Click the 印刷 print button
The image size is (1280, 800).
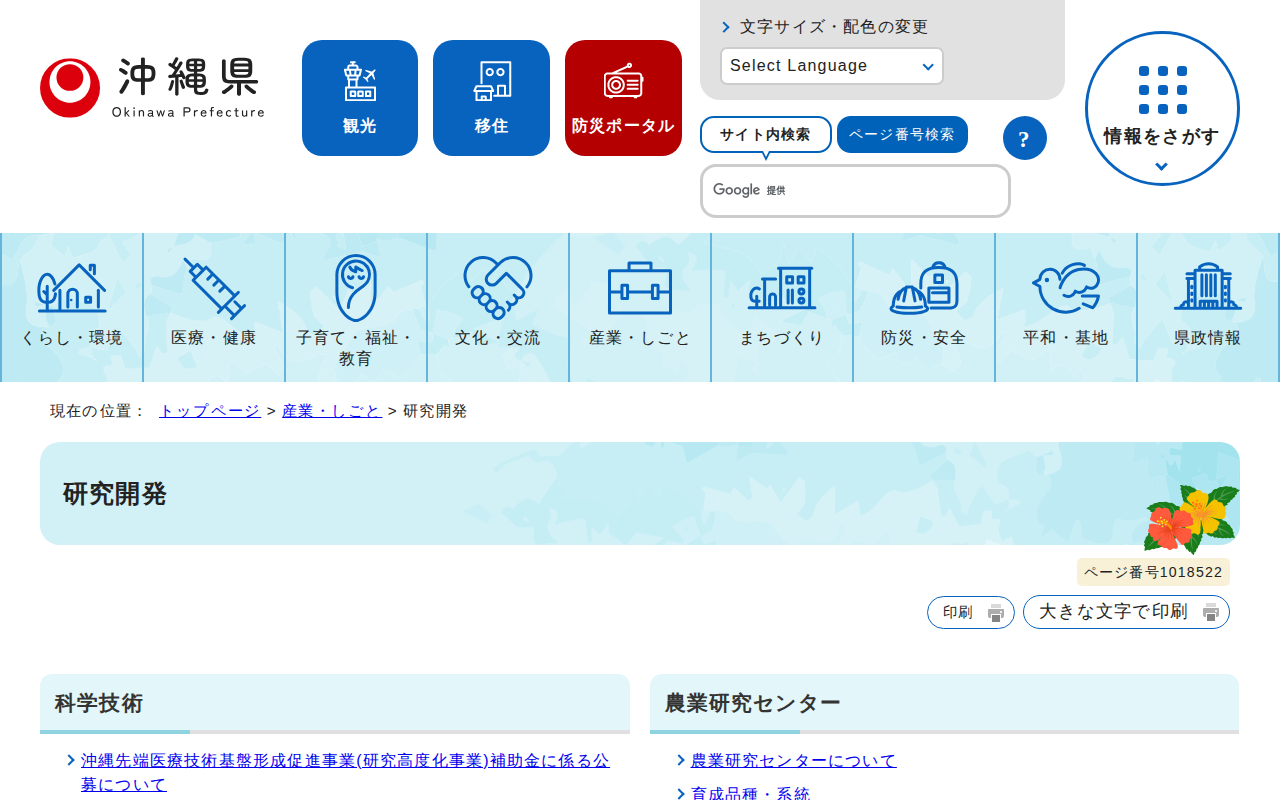[970, 612]
